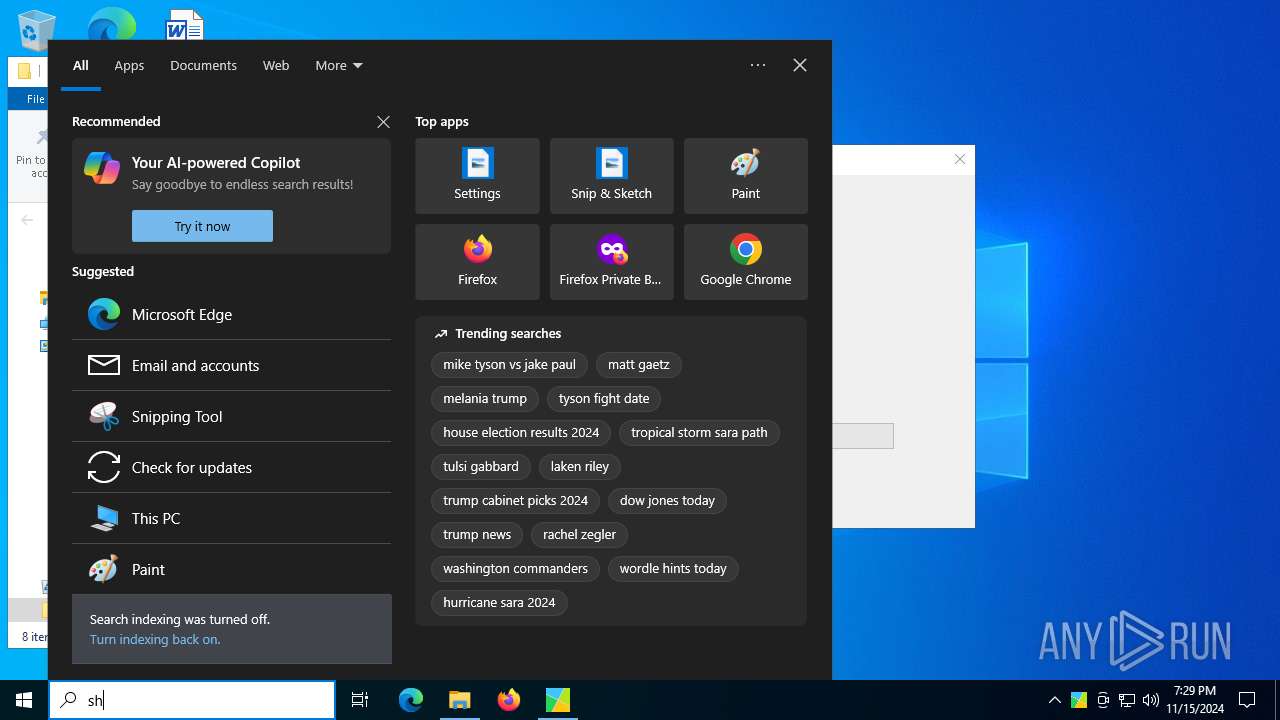1280x720 pixels.
Task: Open the search options ellipsis menu
Action: (758, 65)
